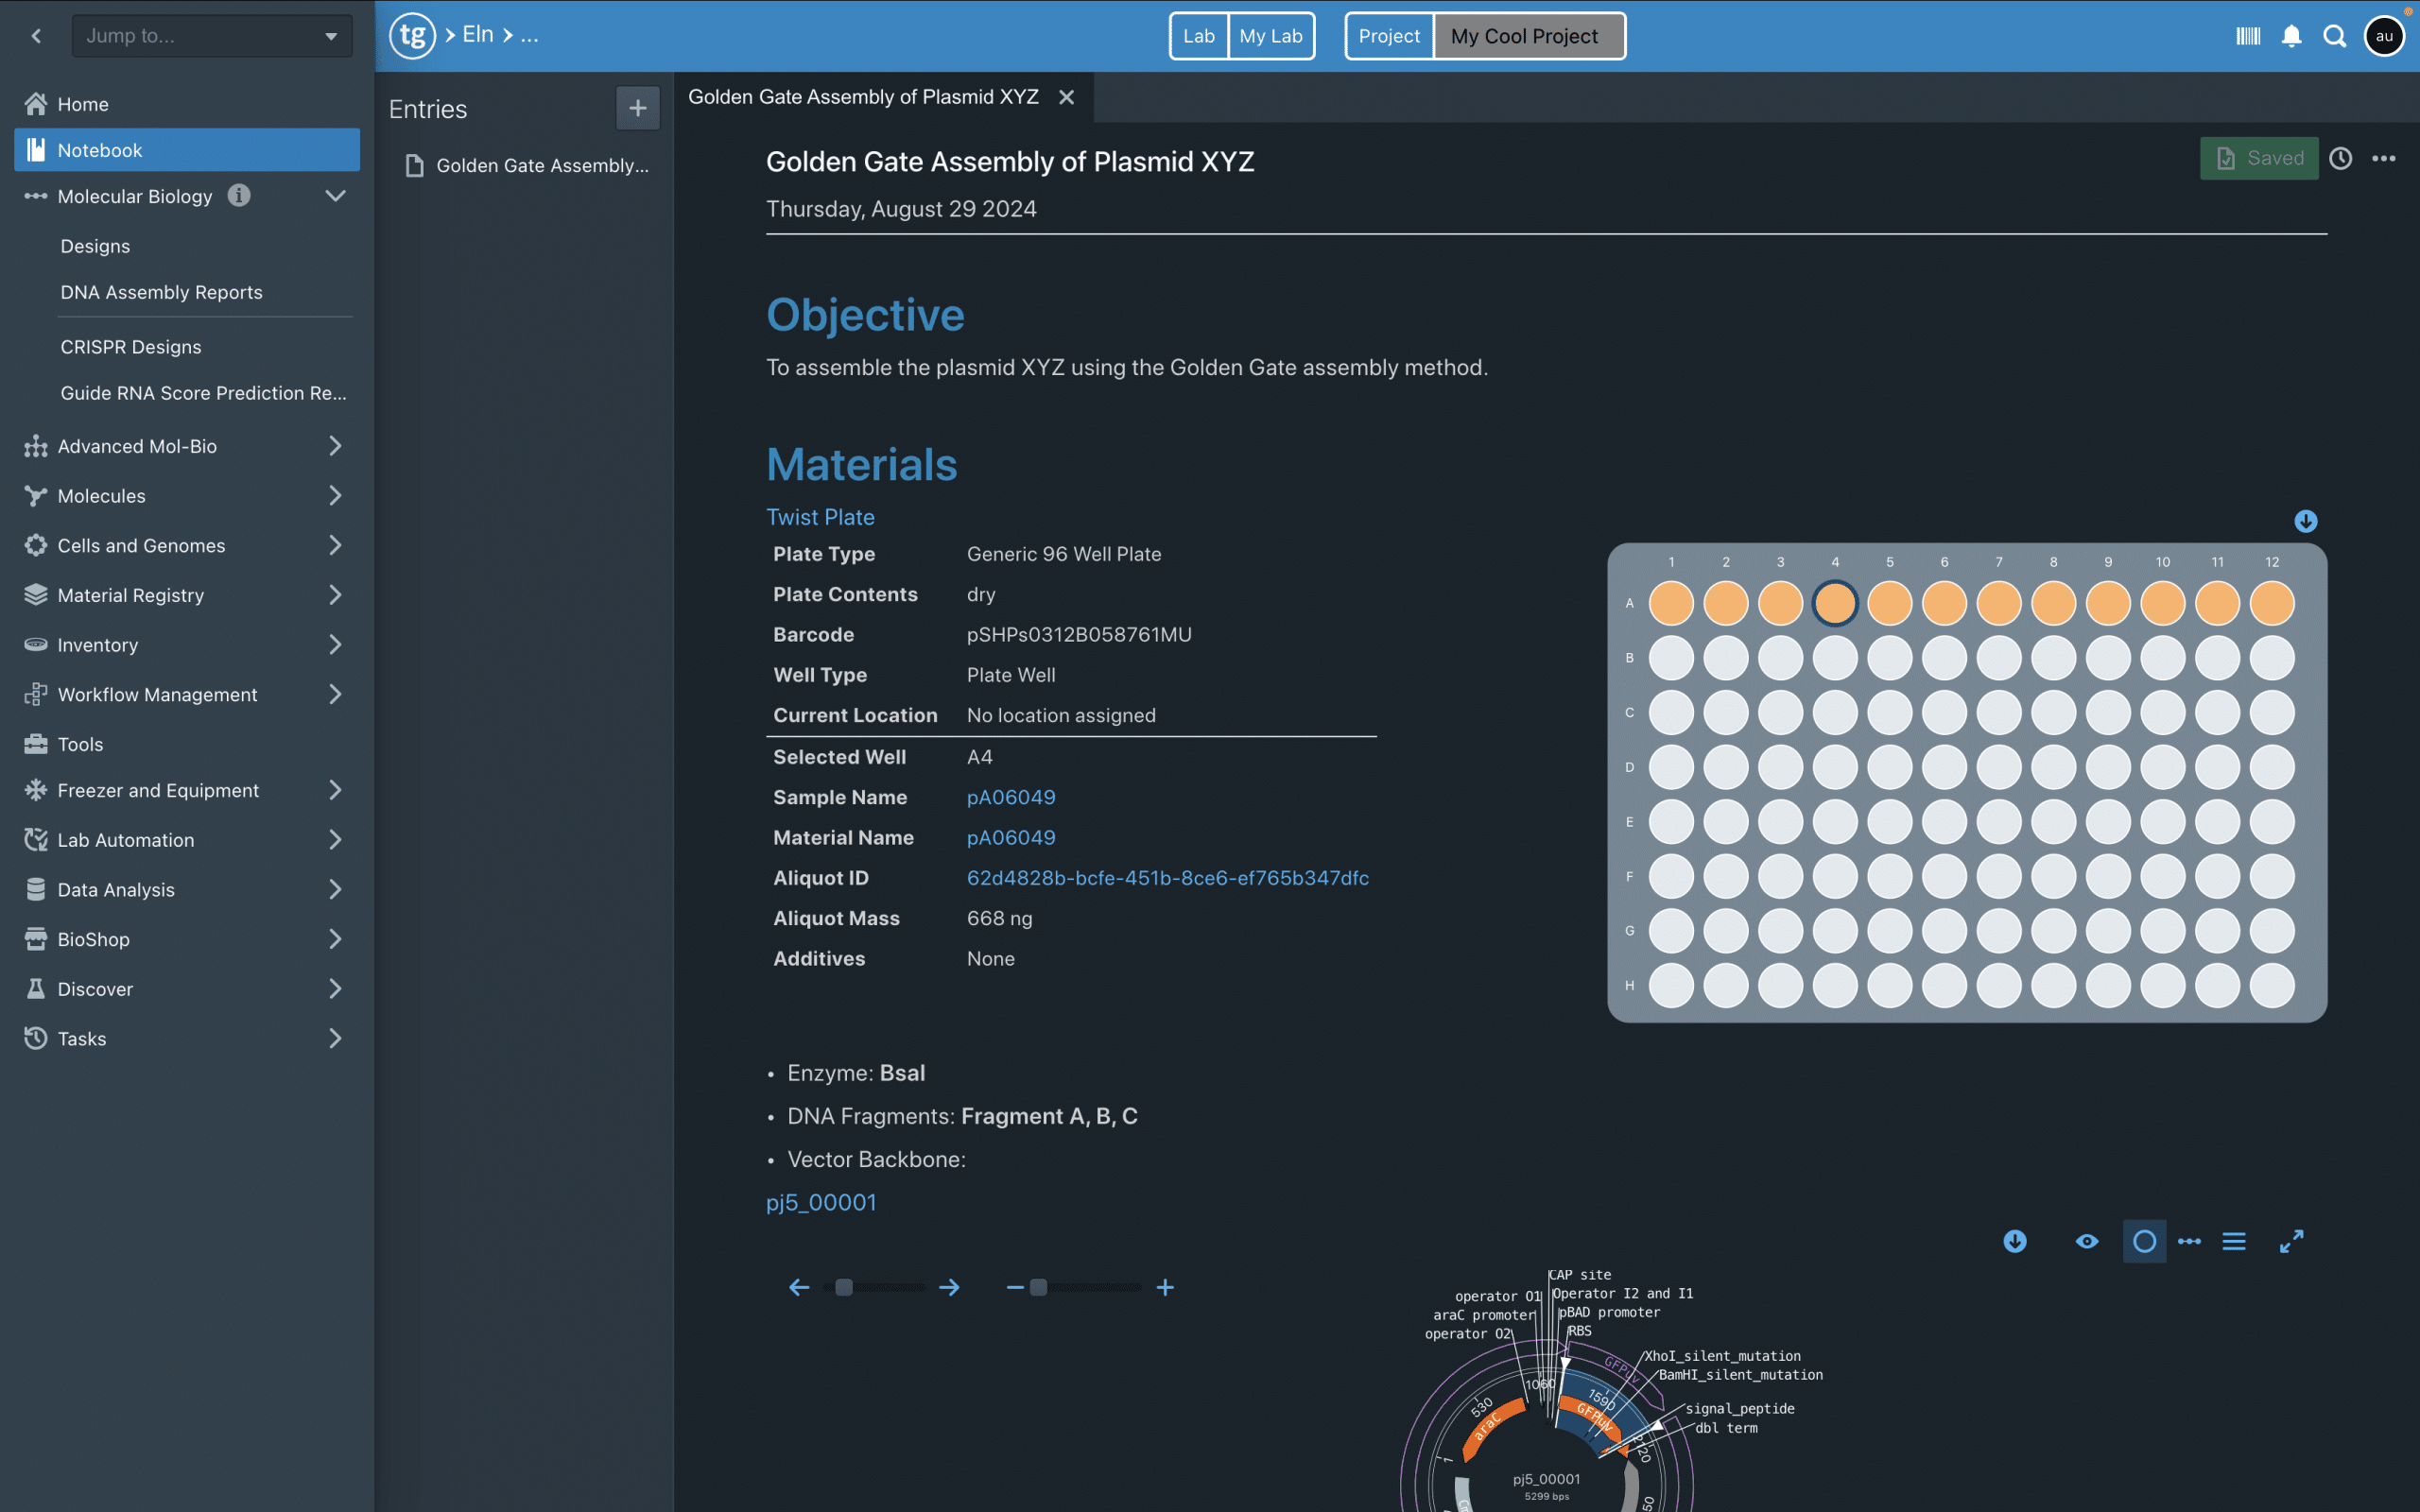This screenshot has width=2420, height=1512.
Task: Toggle annotation visibility with the eye icon
Action: (x=2087, y=1241)
